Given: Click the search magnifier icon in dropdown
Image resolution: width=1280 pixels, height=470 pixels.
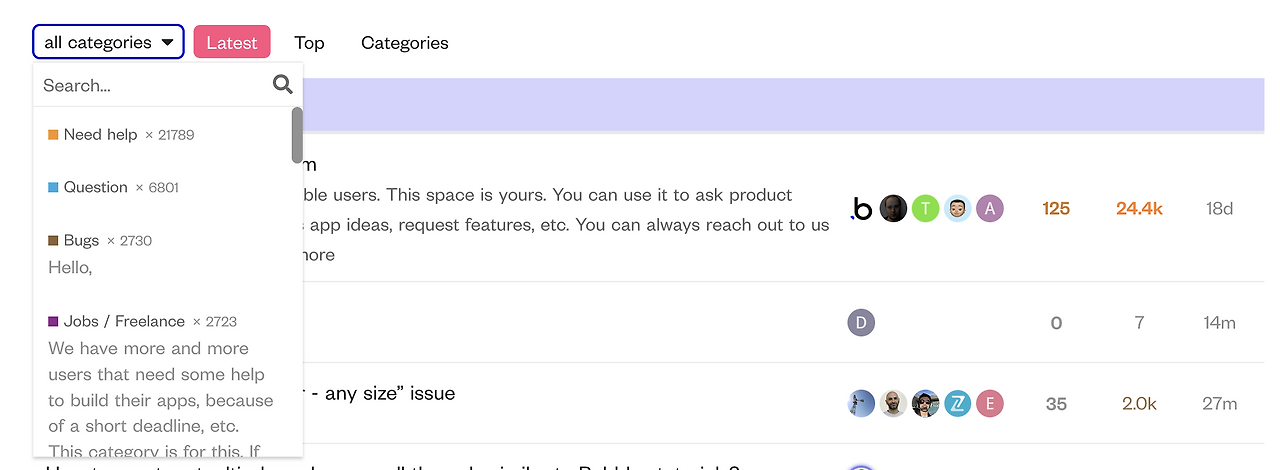Looking at the screenshot, I should (x=283, y=85).
